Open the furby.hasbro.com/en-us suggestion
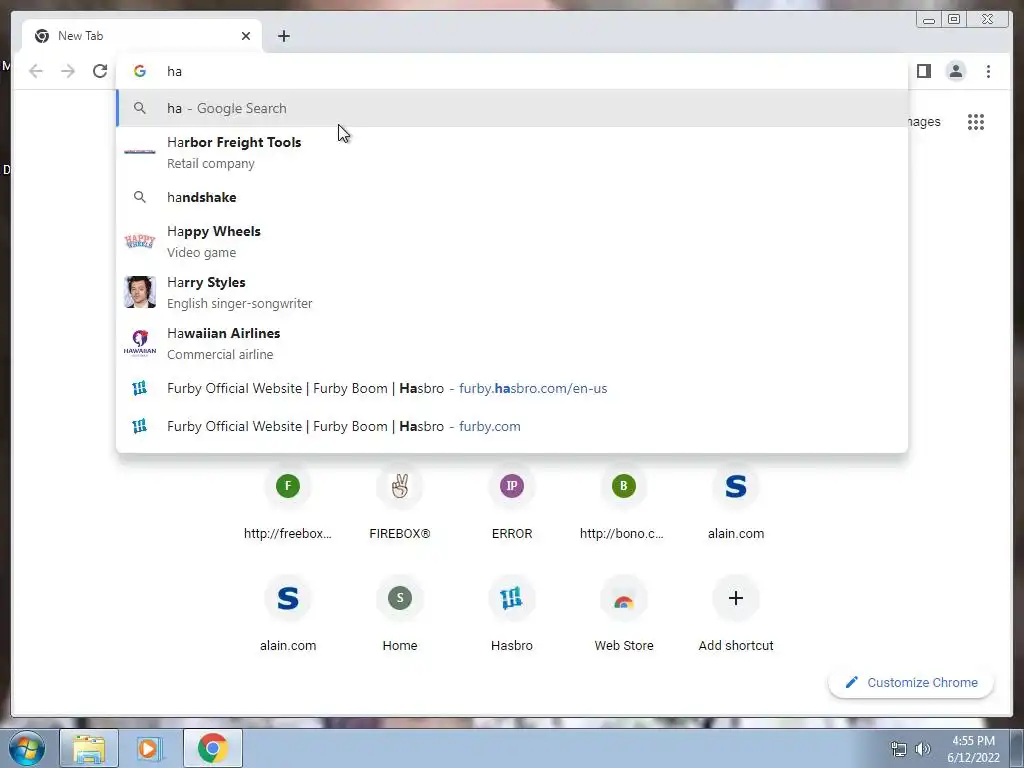Viewport: 1024px width, 768px height. (x=512, y=389)
